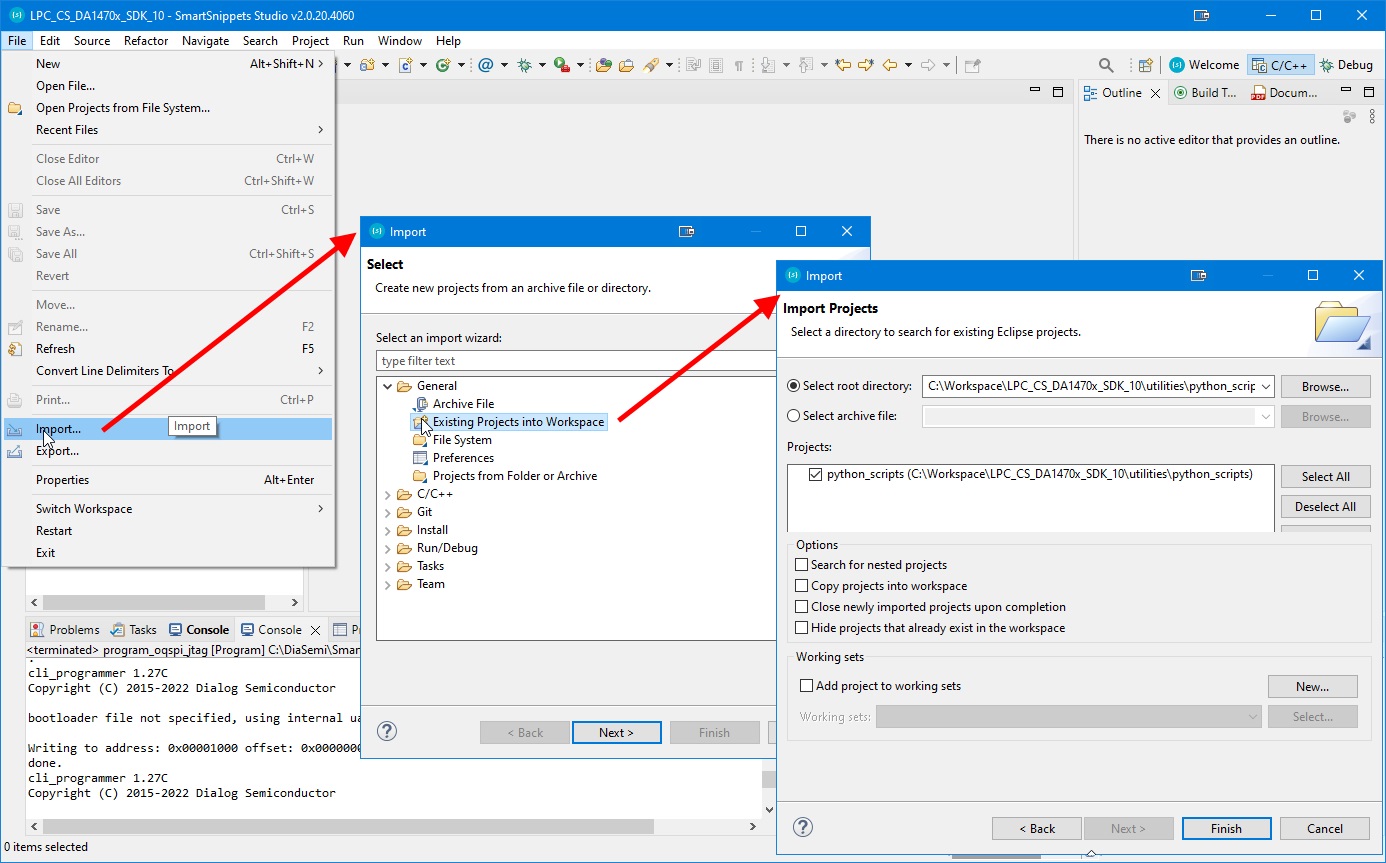Click Finish in Import Projects dialog
This screenshot has width=1386, height=863.
[1226, 829]
